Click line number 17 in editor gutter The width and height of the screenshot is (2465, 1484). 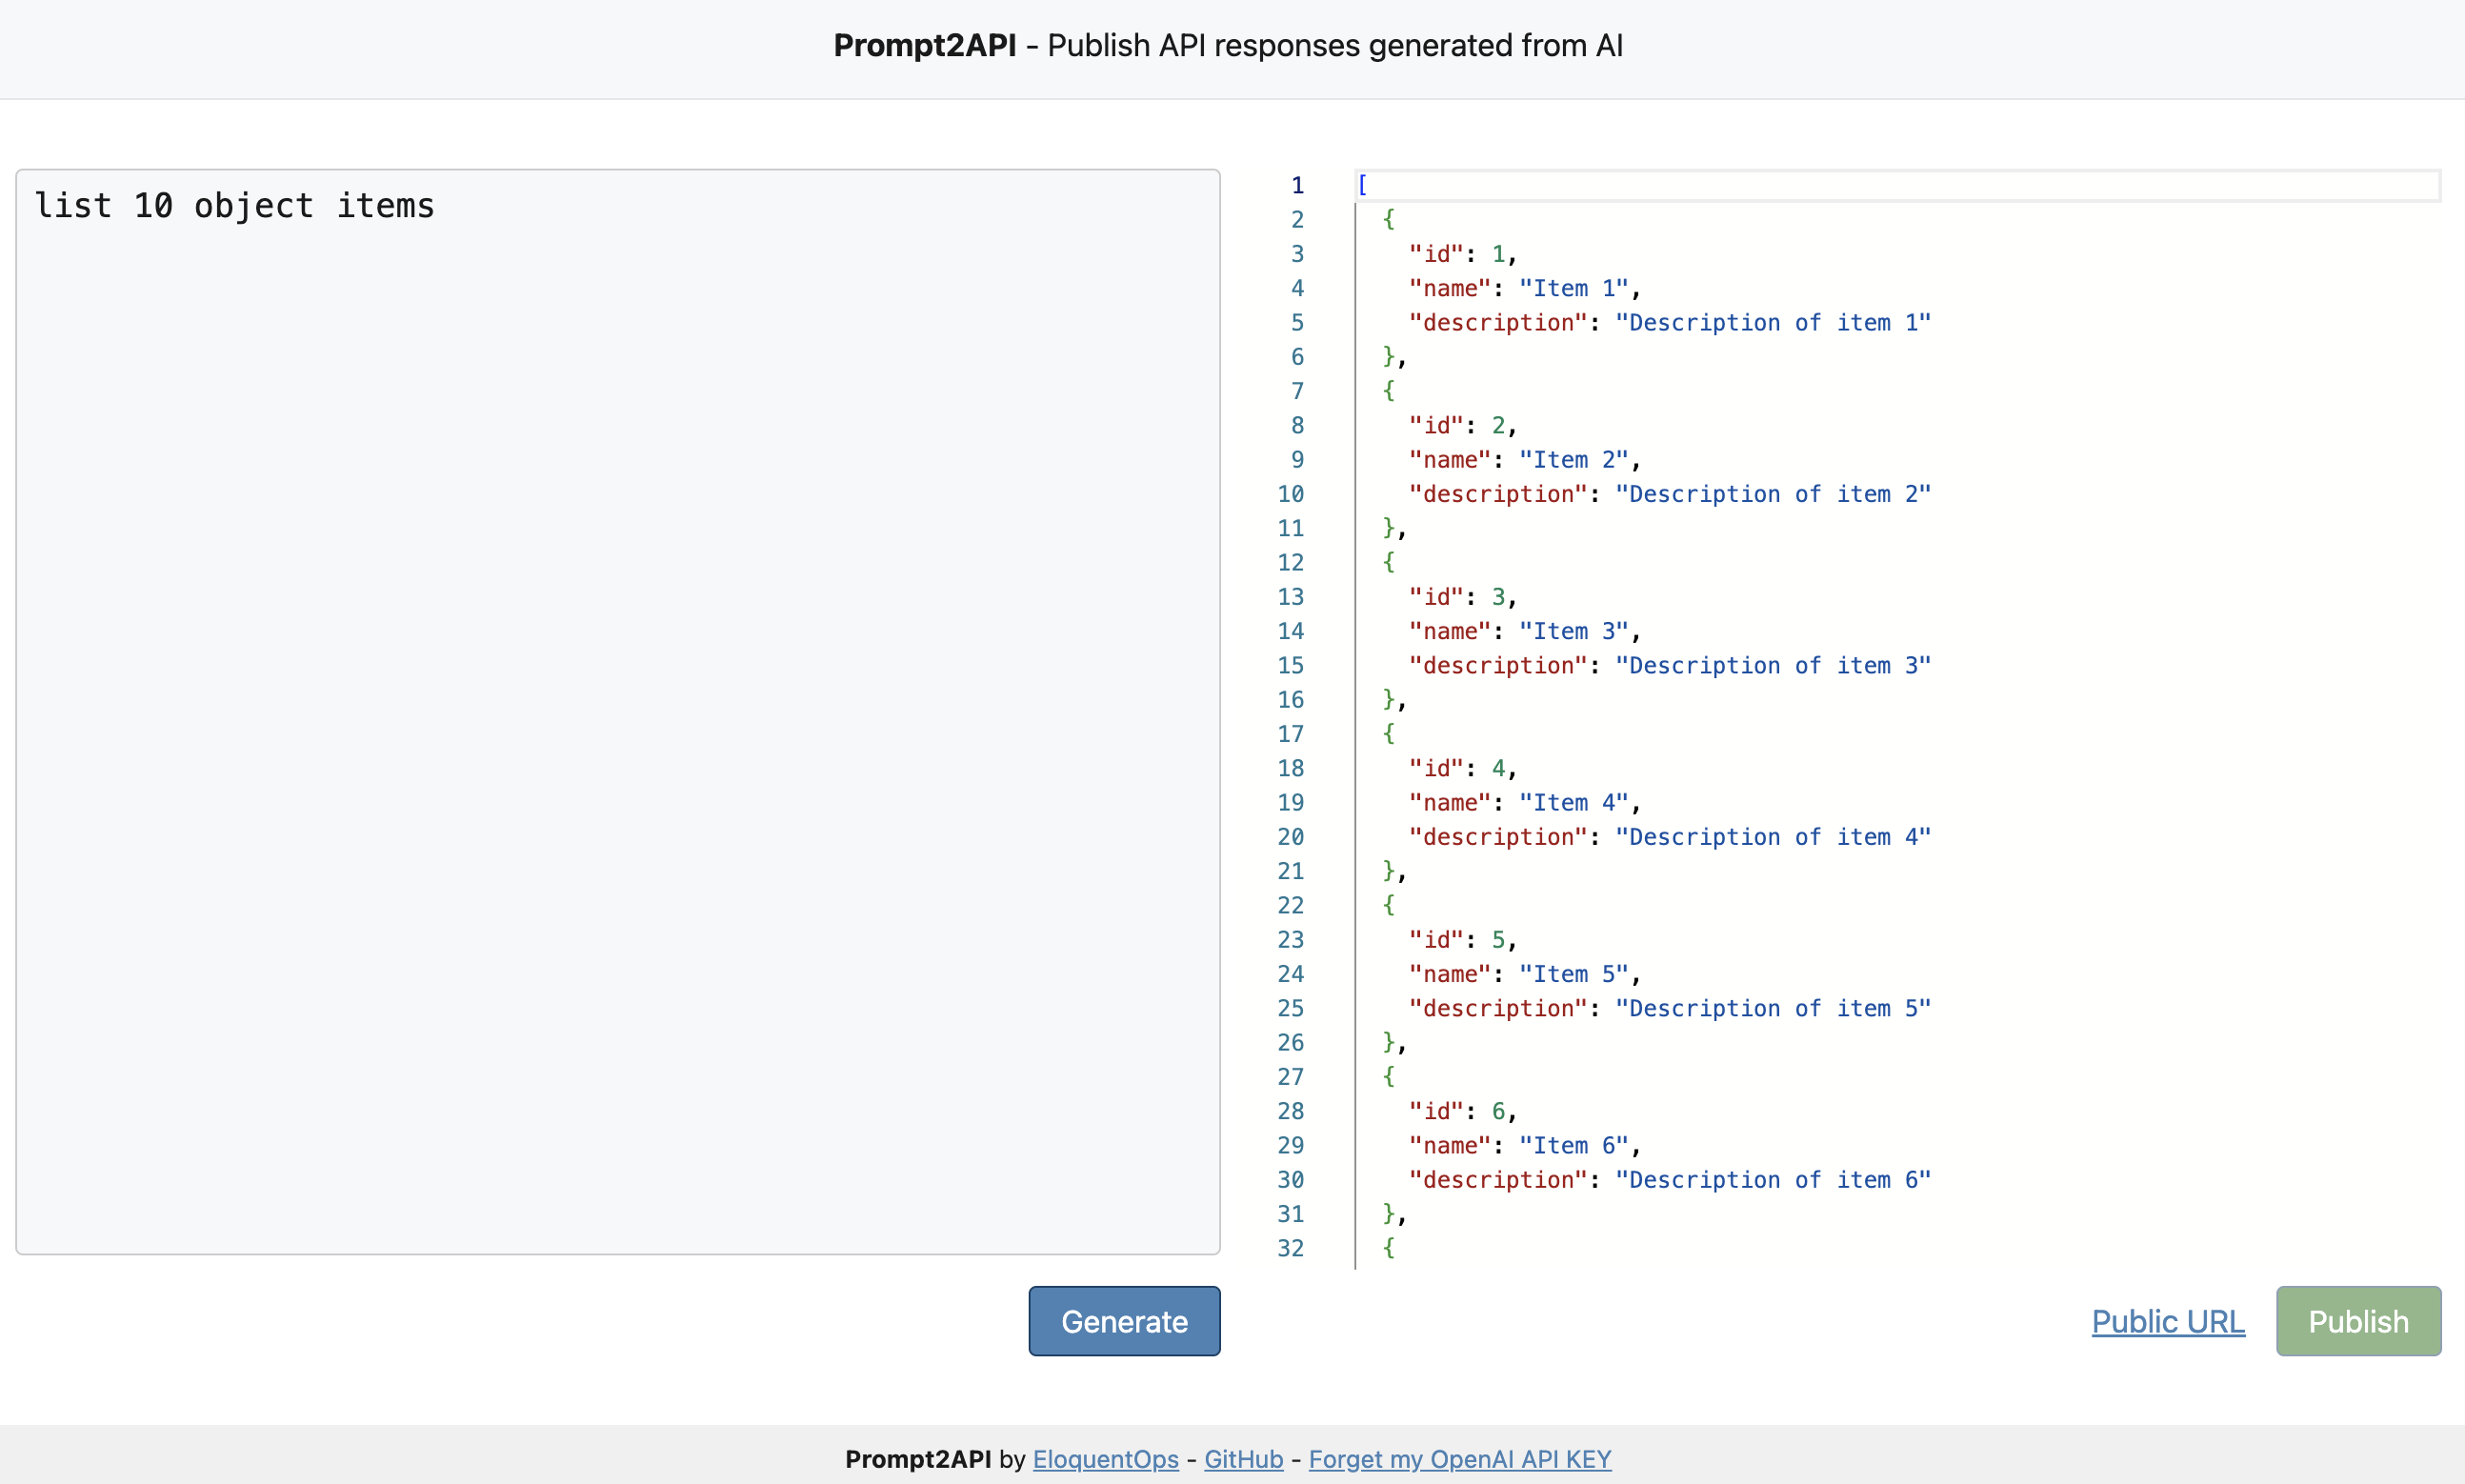pos(1290,734)
